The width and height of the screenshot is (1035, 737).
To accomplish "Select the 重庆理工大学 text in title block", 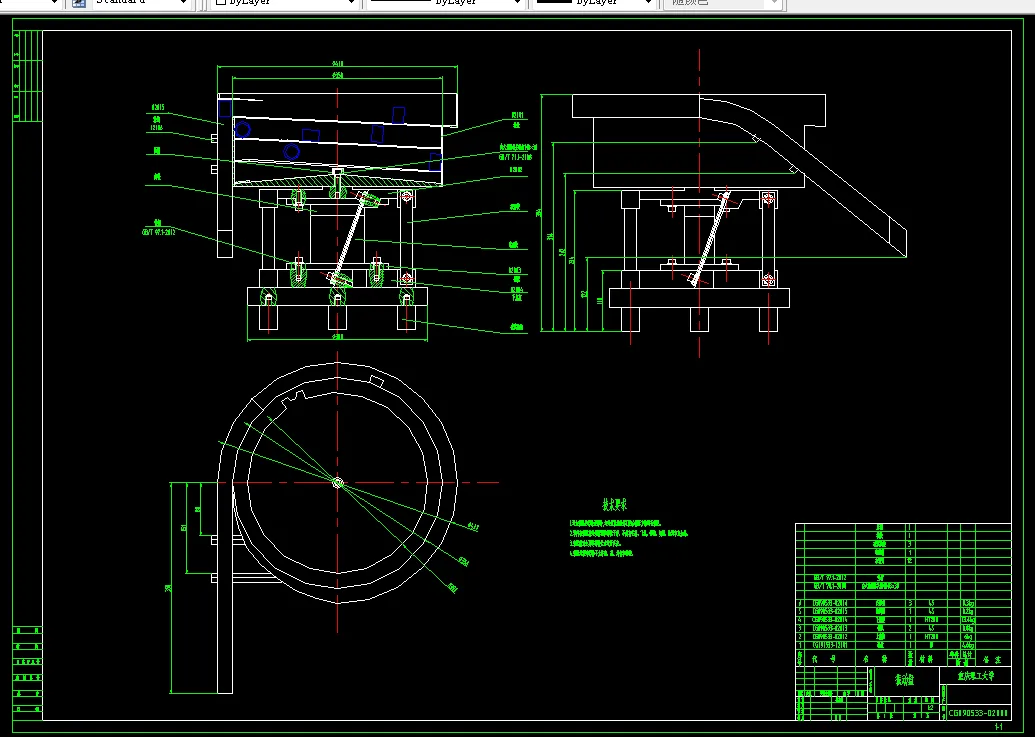I will (976, 676).
